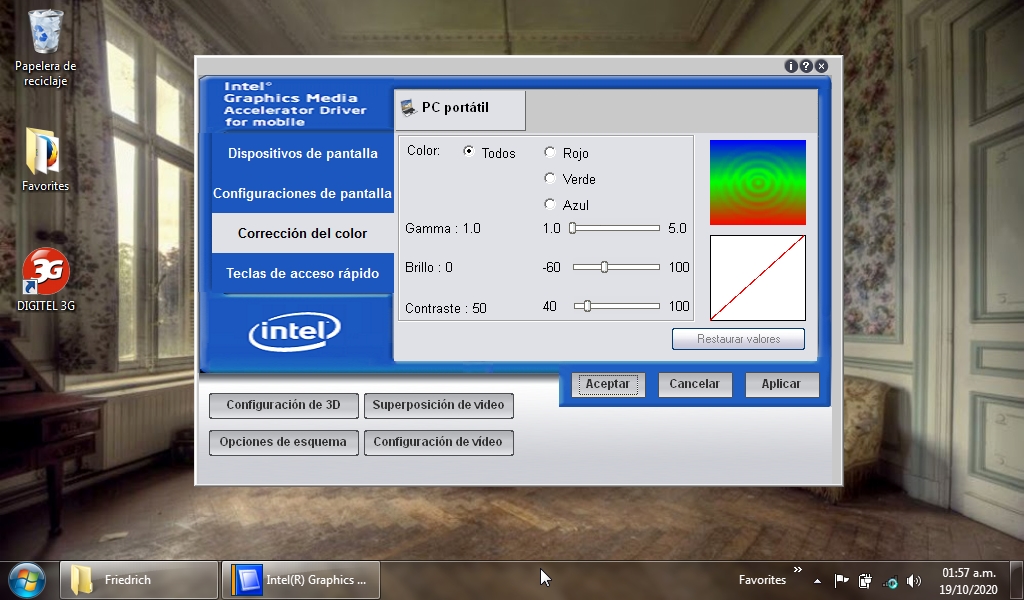Switch to the Friedrich taskbar folder window
Image resolution: width=1024 pixels, height=600 pixels.
pyautogui.click(x=139, y=580)
